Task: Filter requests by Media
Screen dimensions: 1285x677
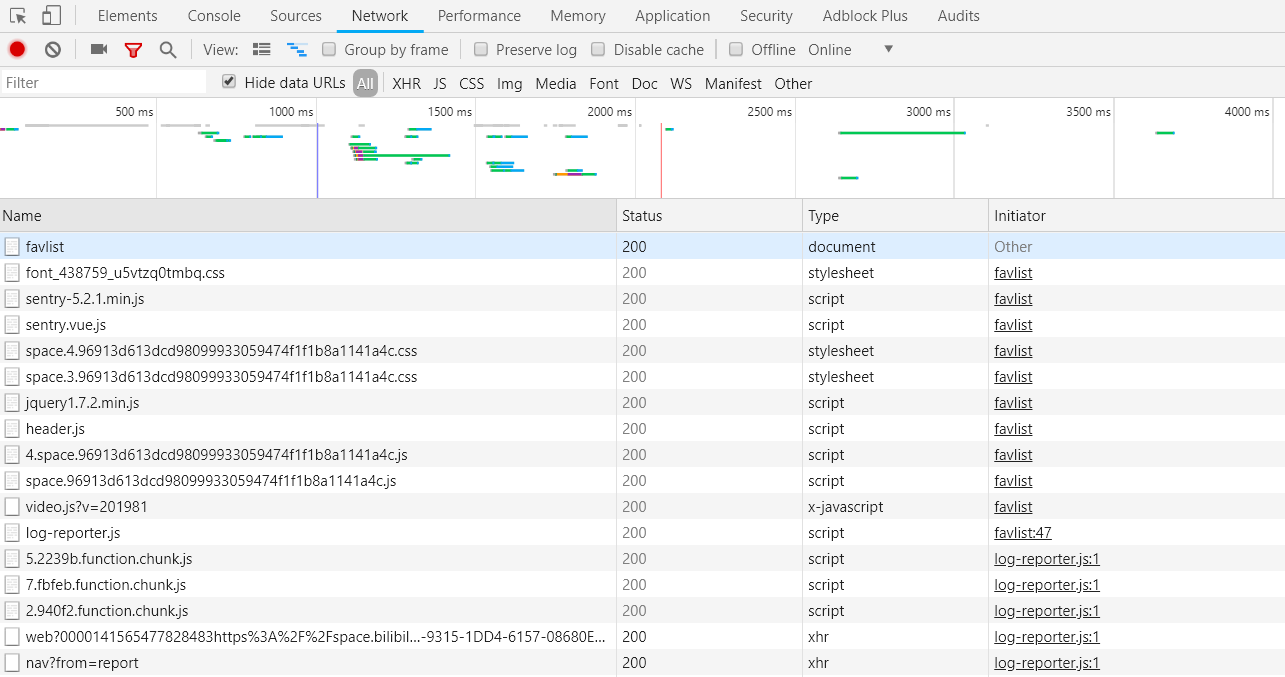Action: click(556, 84)
